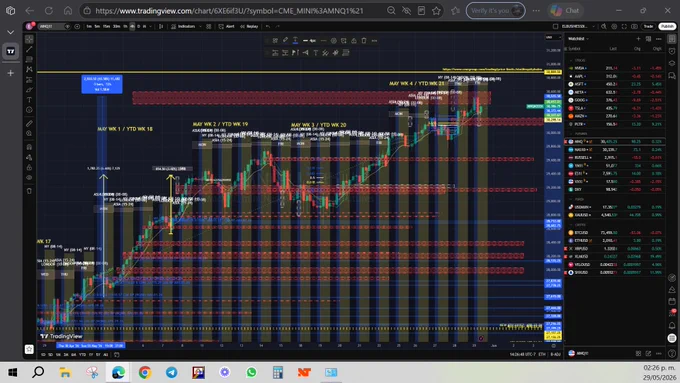This screenshot has height=383, width=680.
Task: Select the 15m timeframe
Action: 106,26
